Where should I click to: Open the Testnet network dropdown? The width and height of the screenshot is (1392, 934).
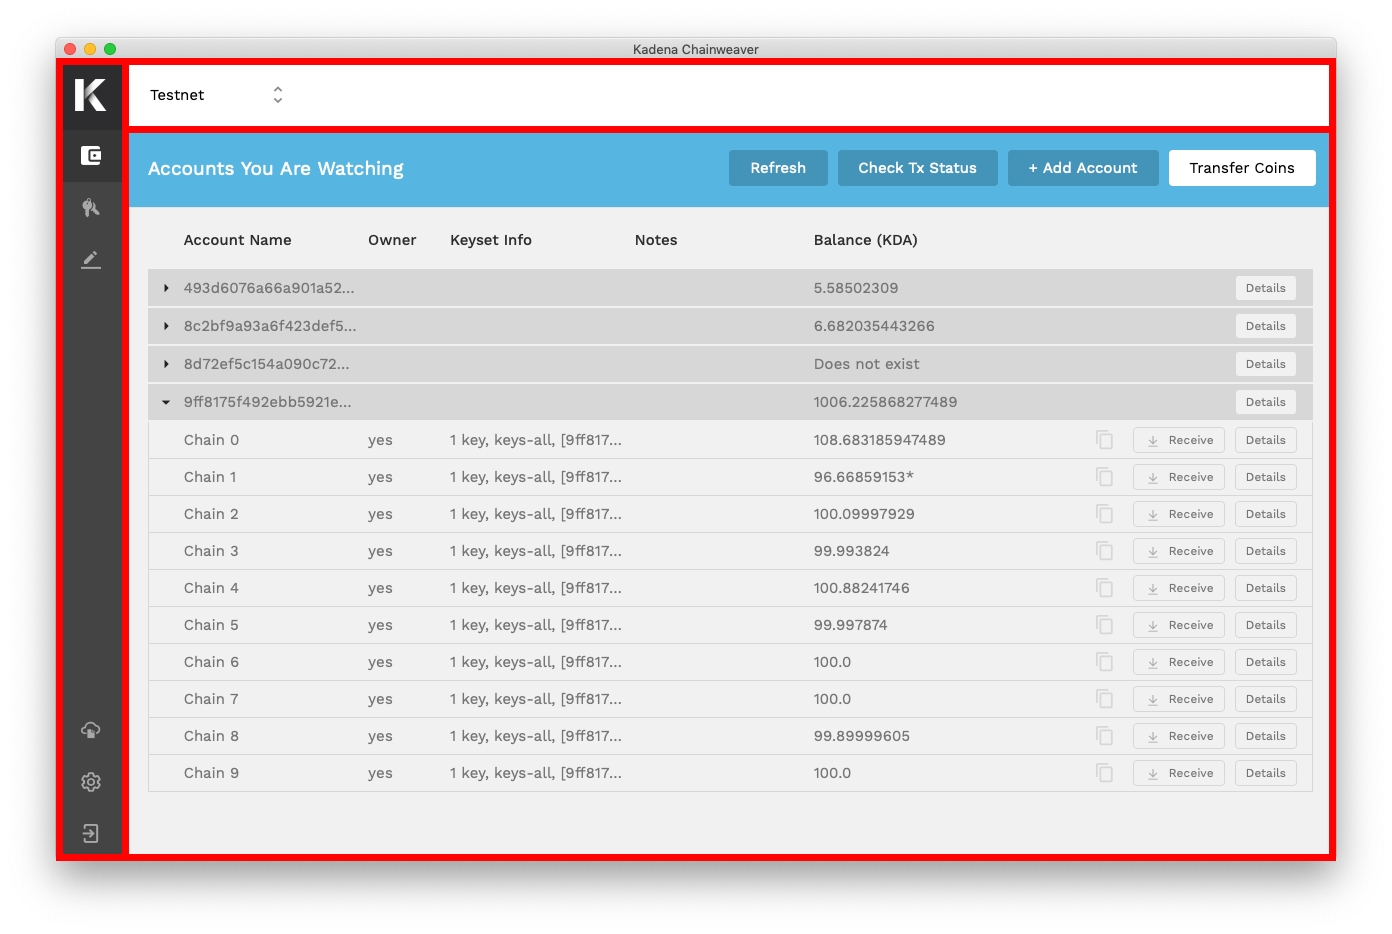pos(216,95)
